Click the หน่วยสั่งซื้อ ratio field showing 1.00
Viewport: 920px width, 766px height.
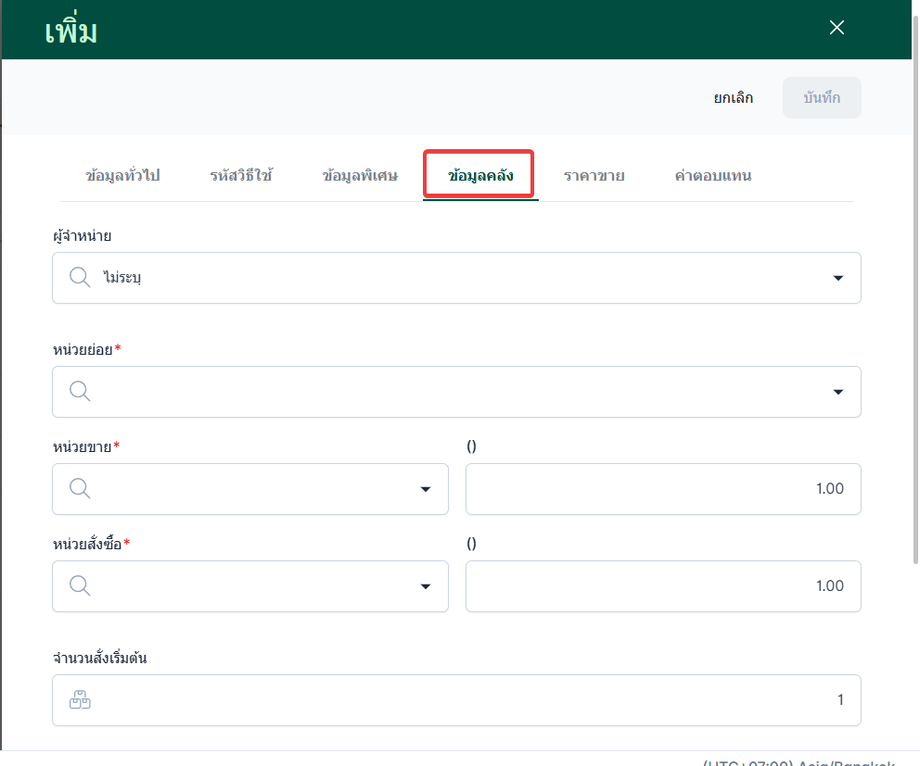coord(663,587)
